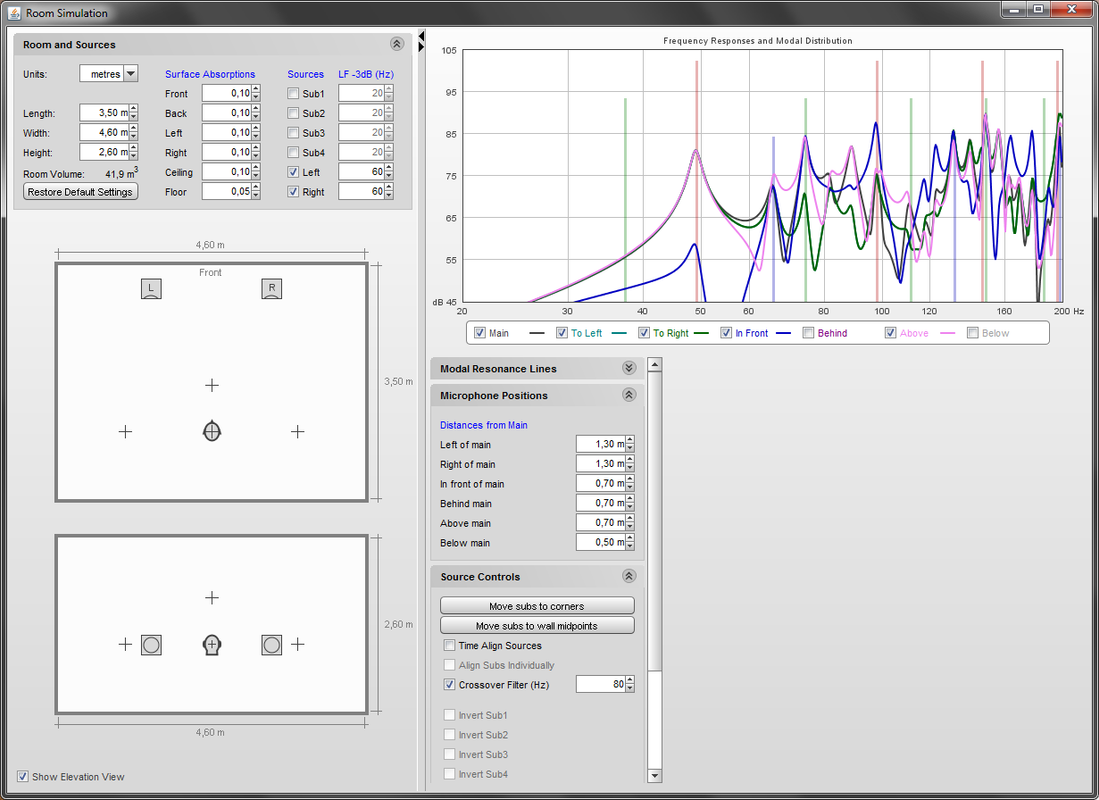Screen dimensions: 1099x800
Task: Collapse the Source Controls section
Action: [x=629, y=576]
